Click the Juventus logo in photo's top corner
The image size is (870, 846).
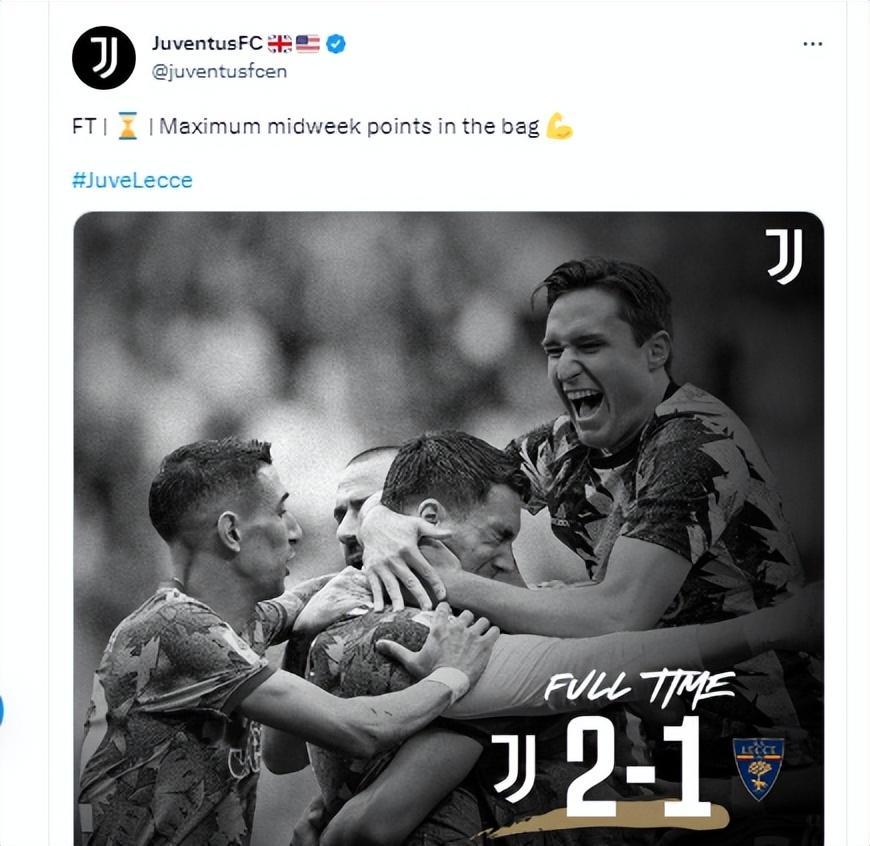784,256
